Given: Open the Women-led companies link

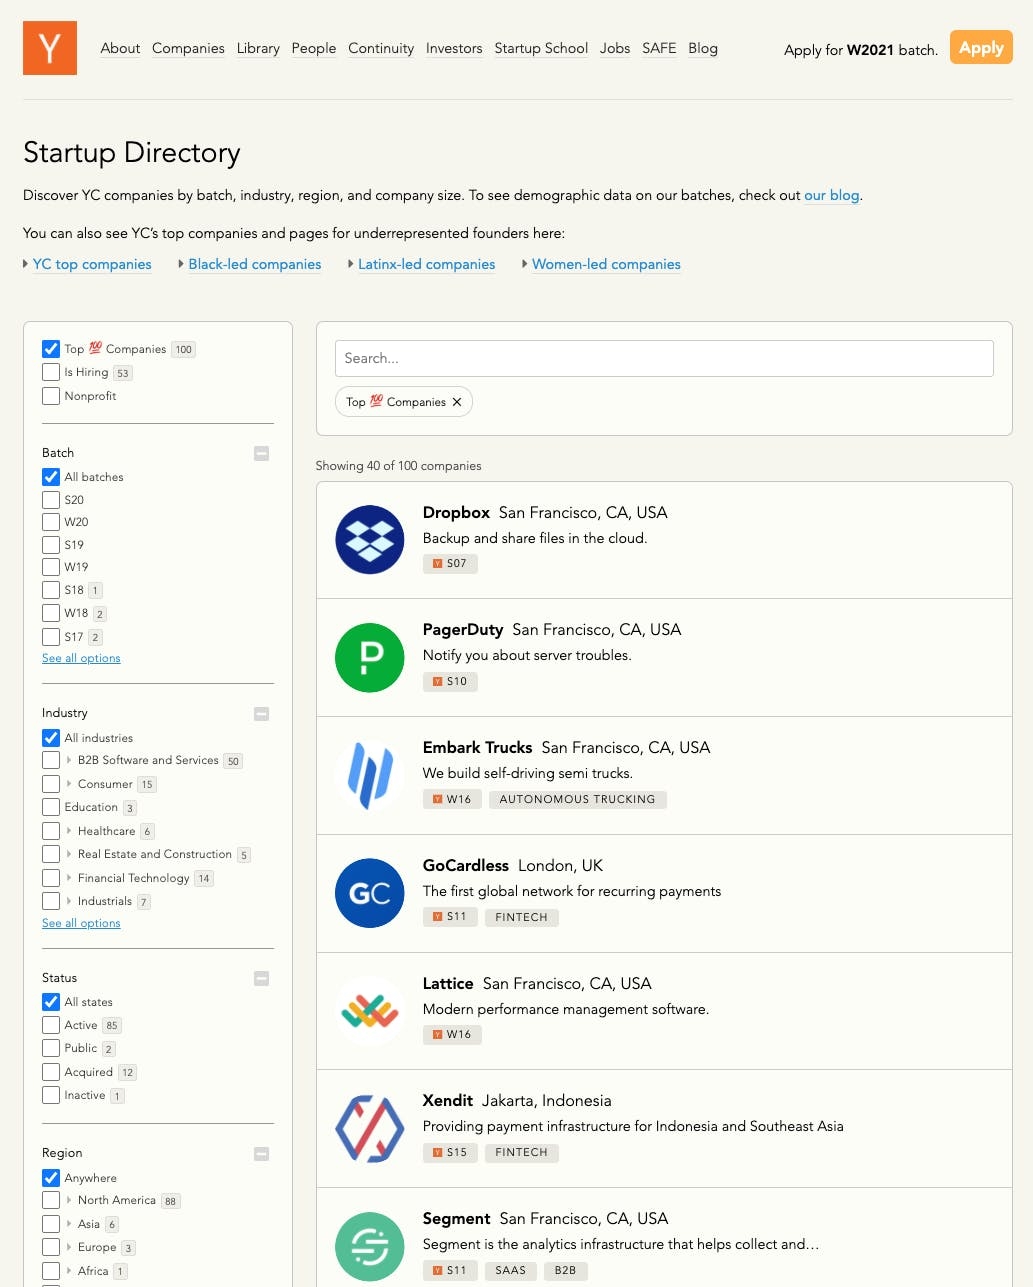Looking at the screenshot, I should [x=606, y=264].
